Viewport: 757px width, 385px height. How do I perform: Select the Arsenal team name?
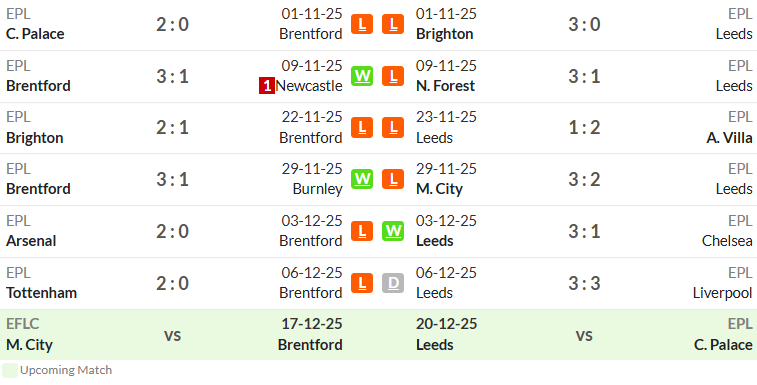31,241
